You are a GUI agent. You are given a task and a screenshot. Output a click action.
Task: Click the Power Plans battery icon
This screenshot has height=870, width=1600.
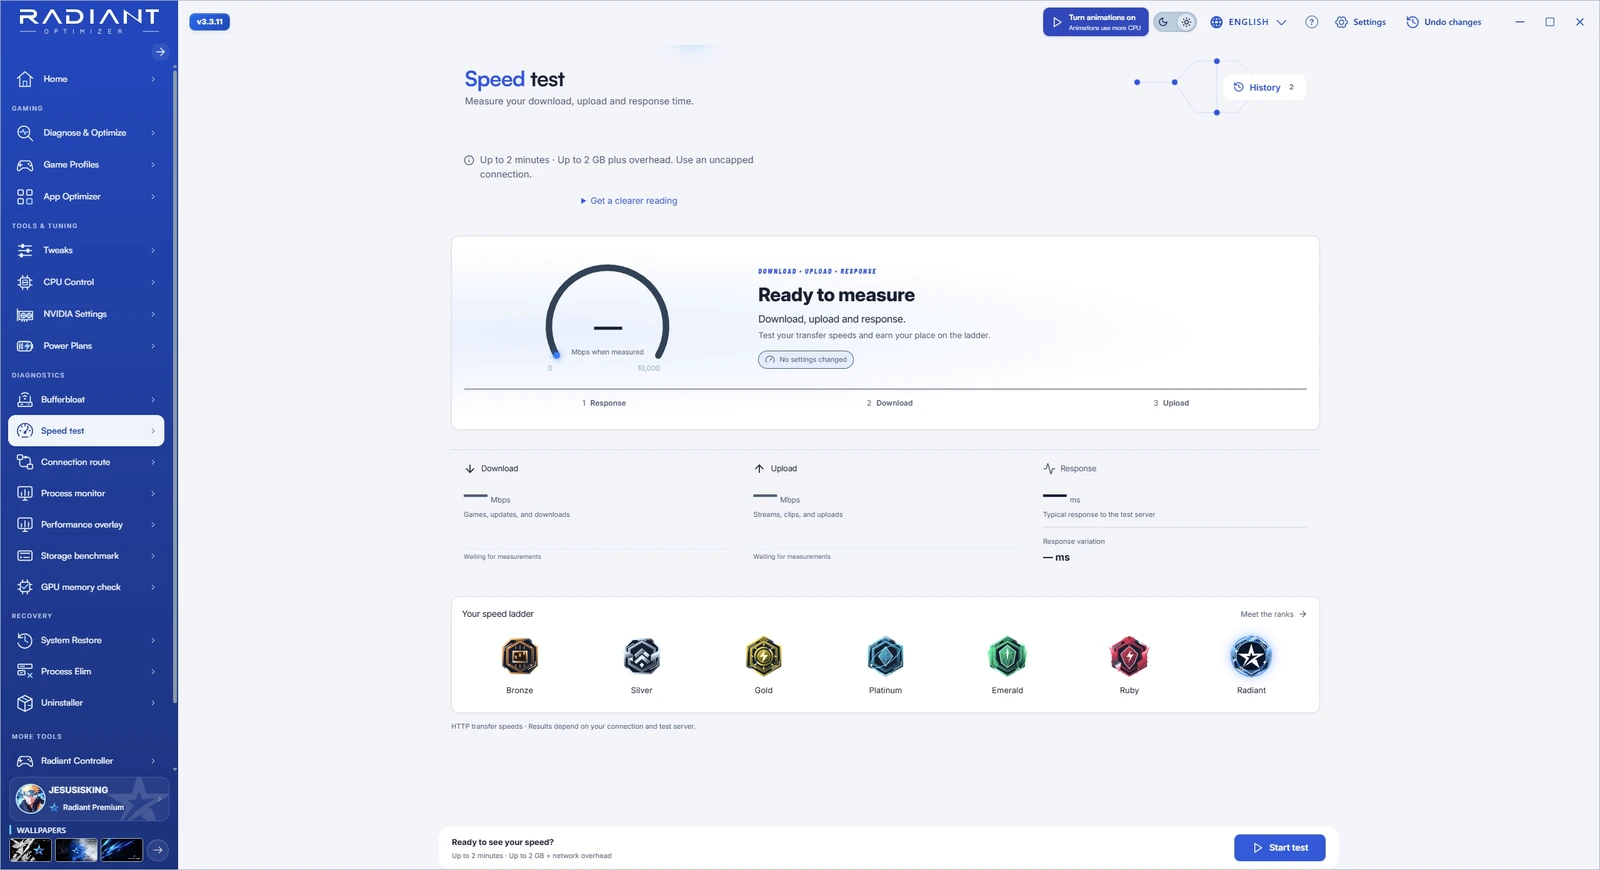pyautogui.click(x=25, y=346)
